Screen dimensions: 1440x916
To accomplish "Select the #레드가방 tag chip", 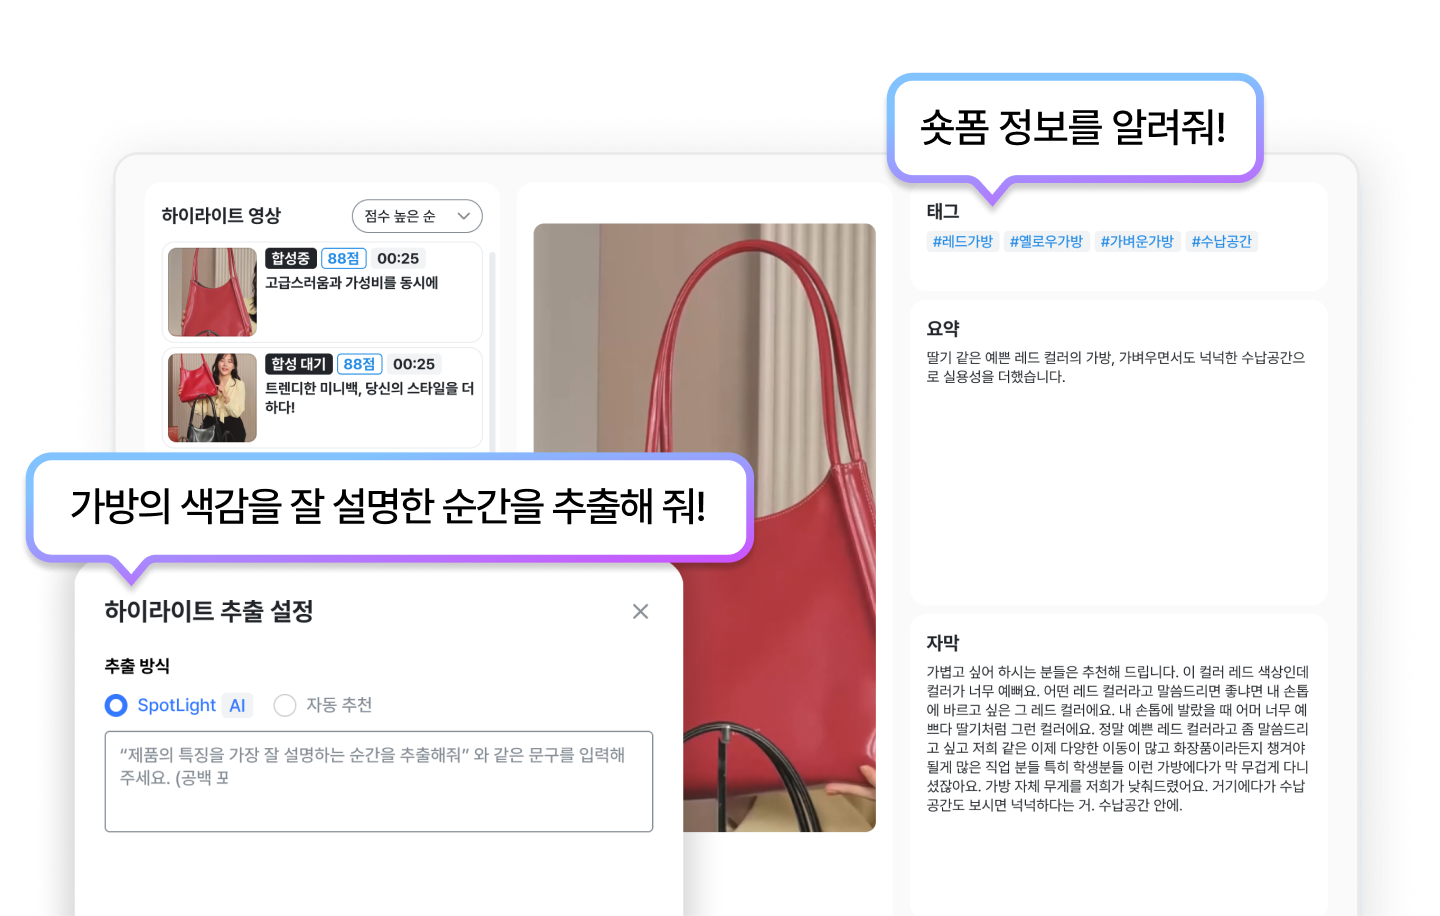I will [x=962, y=241].
